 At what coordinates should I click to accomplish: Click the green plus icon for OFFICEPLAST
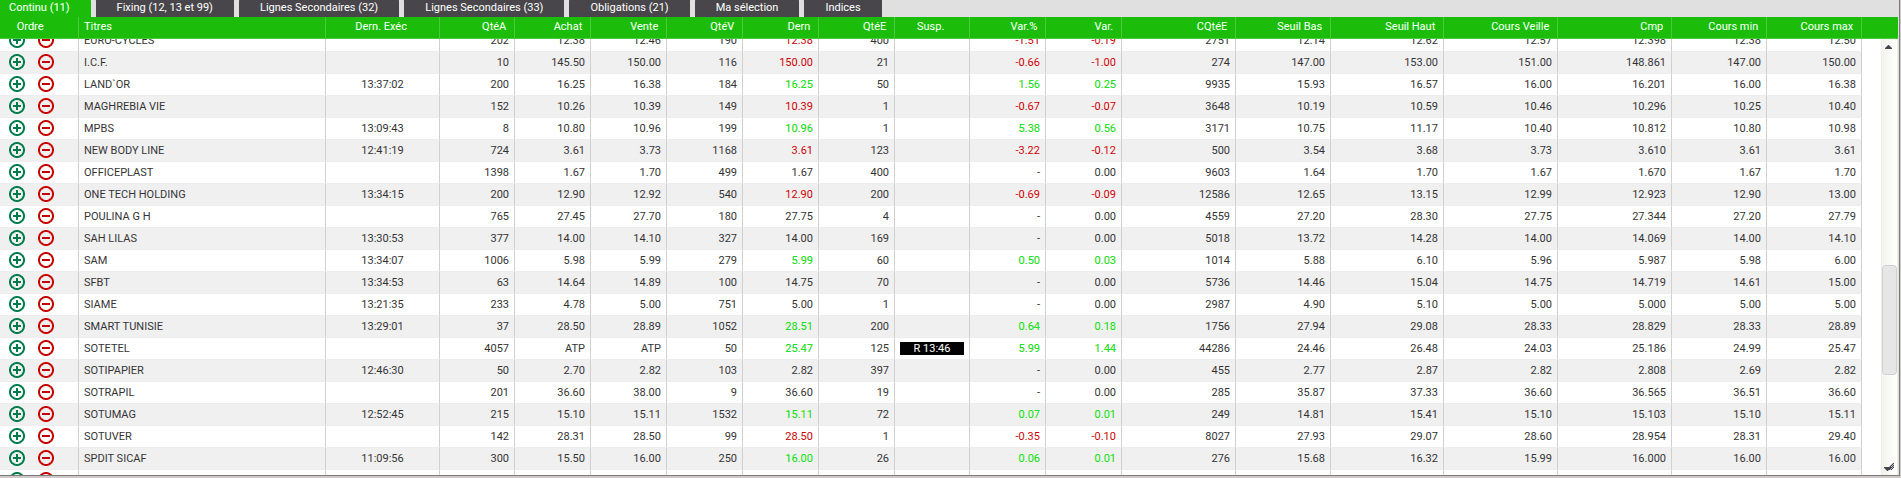(17, 172)
